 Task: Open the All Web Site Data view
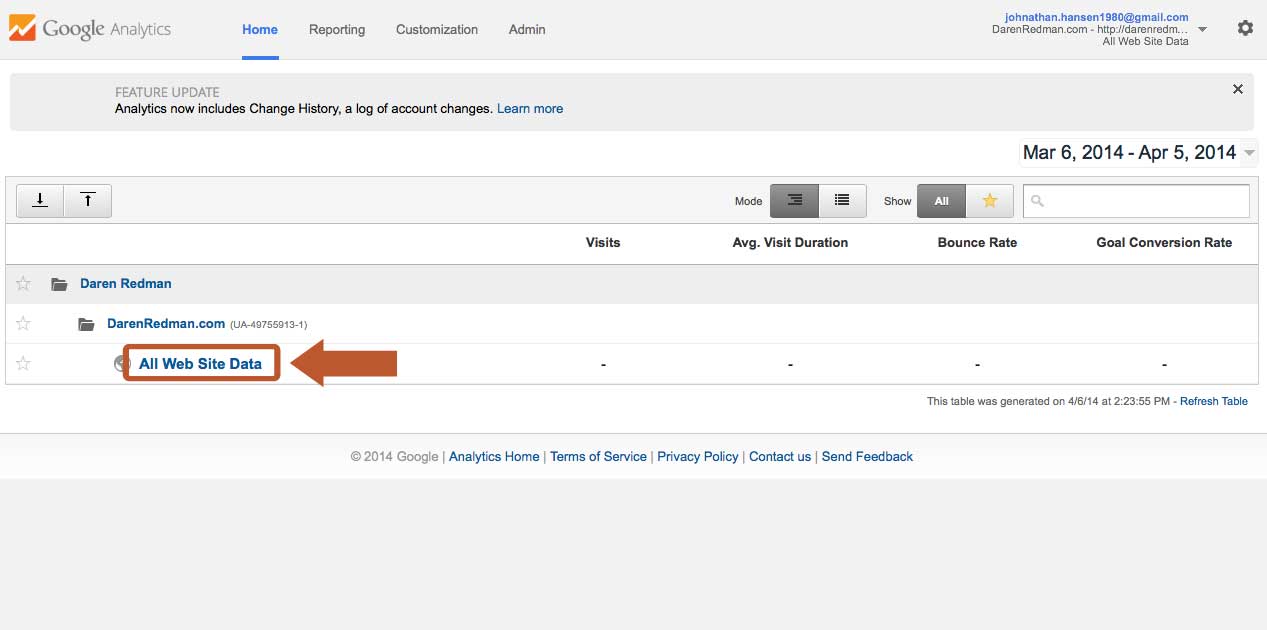pyautogui.click(x=200, y=364)
